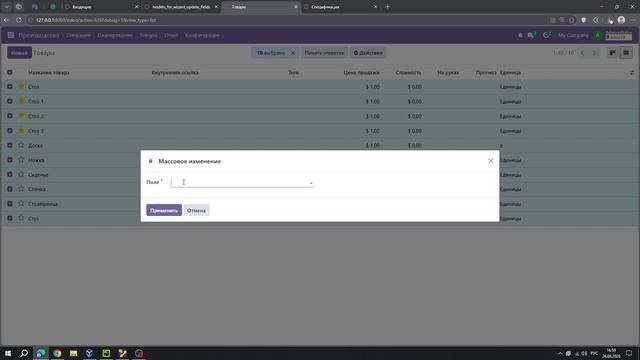Screen dimensions: 640x360
Task: Clear the 10 выбрано selection with X
Action: click(293, 53)
